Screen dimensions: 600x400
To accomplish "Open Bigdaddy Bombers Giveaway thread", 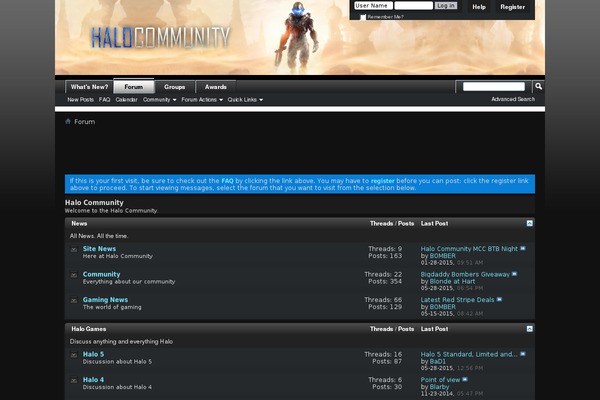I will tap(465, 274).
